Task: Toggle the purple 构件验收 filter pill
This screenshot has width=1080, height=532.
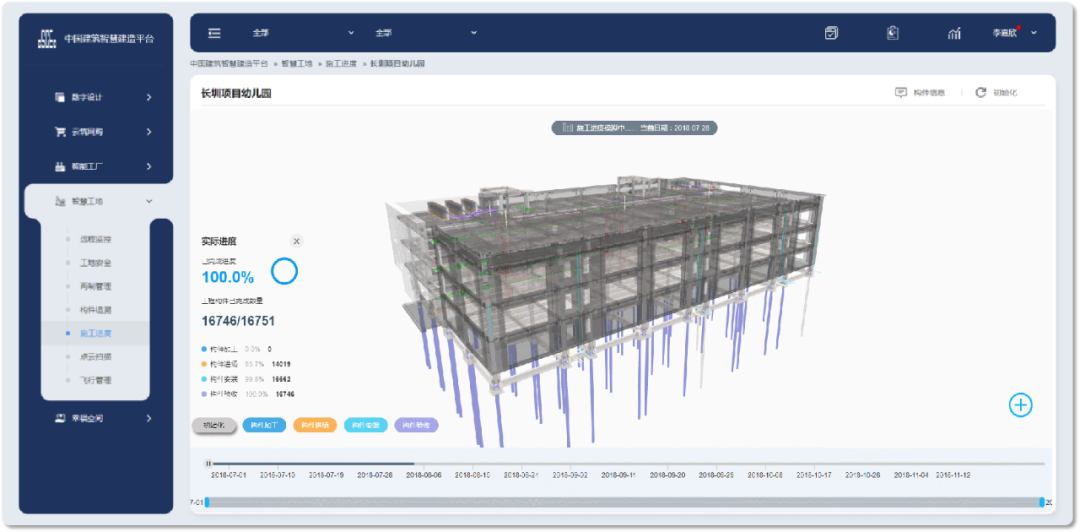Action: [x=416, y=425]
